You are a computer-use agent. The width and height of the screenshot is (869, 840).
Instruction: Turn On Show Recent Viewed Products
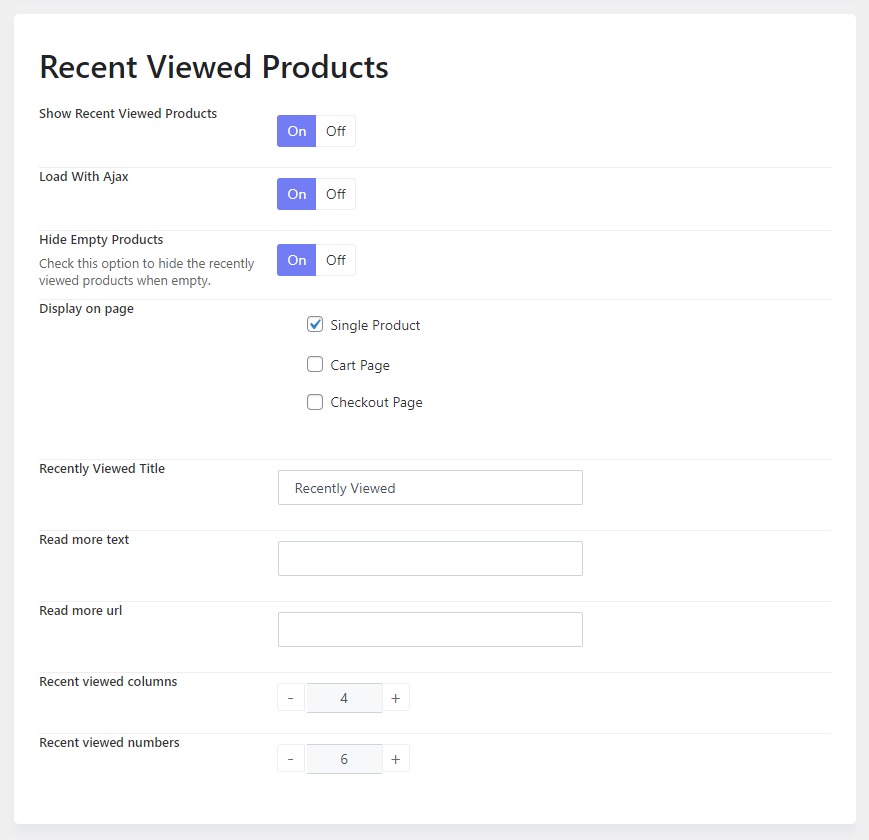point(297,131)
